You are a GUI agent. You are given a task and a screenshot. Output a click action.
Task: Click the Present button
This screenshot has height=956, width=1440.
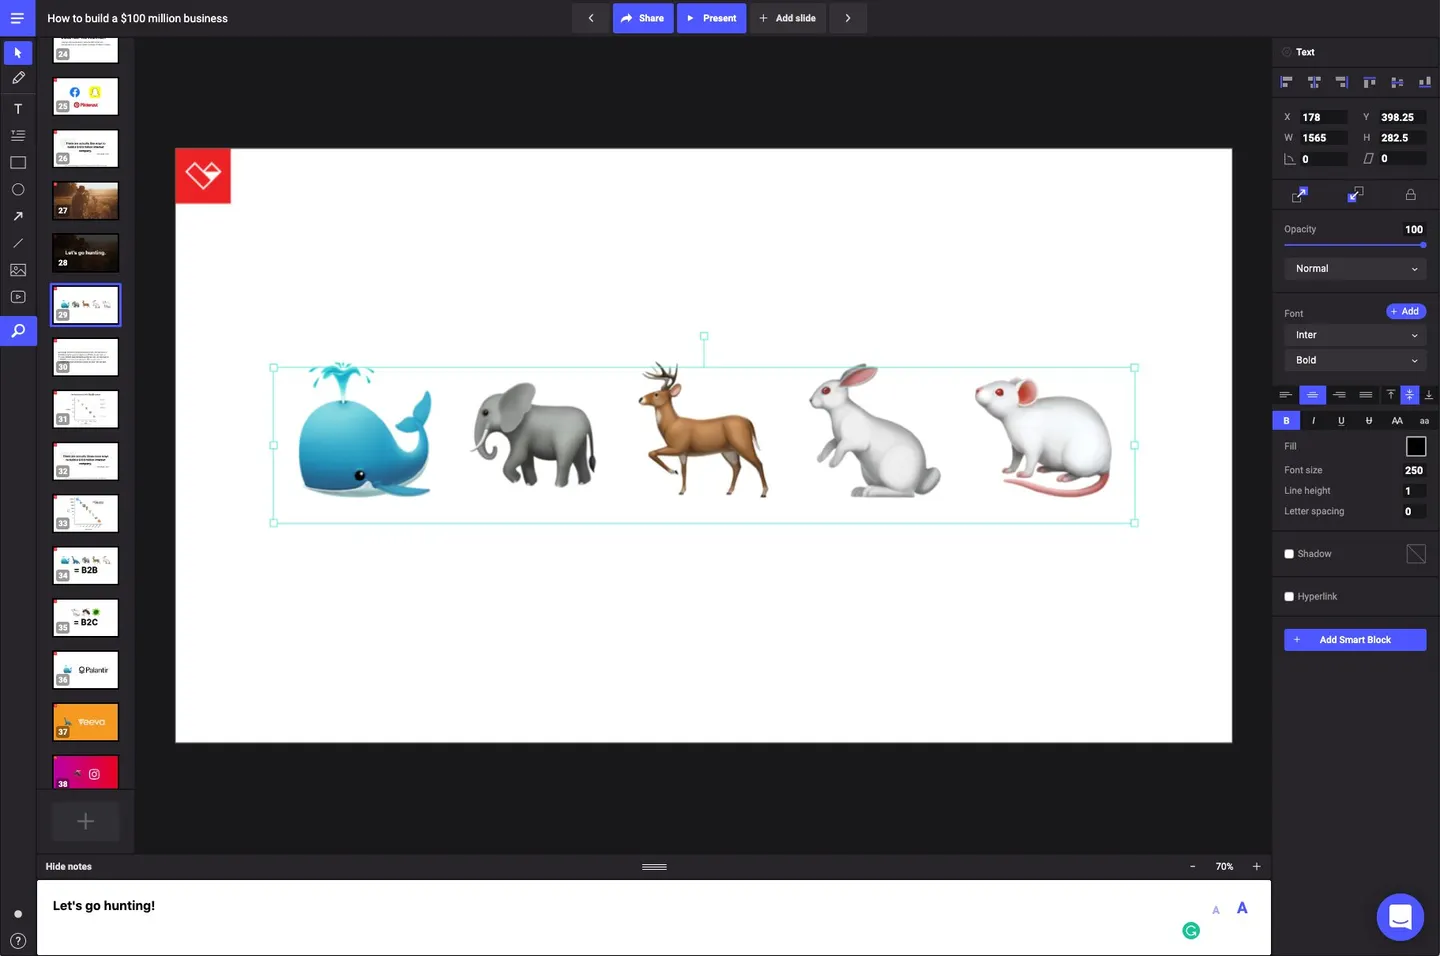tap(711, 18)
